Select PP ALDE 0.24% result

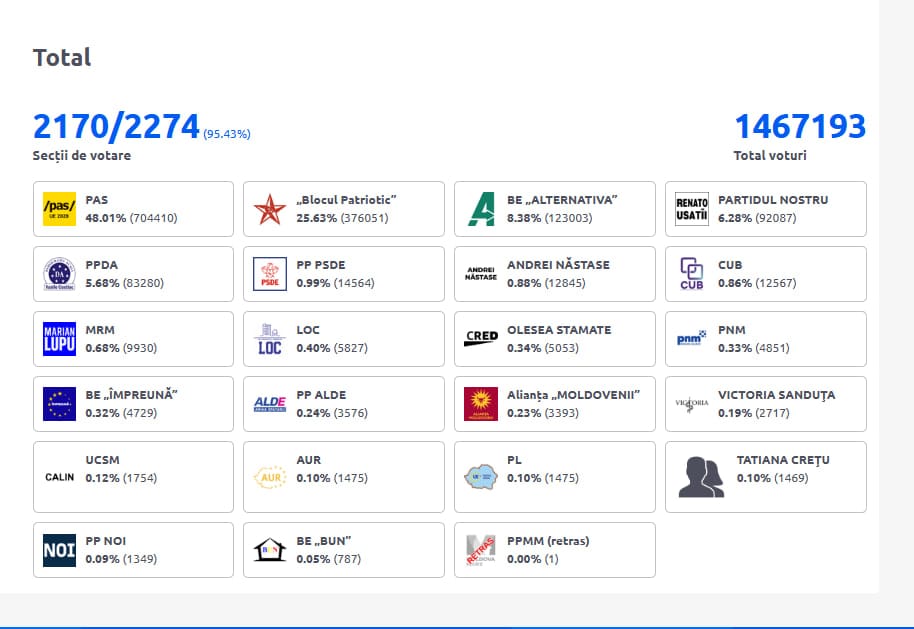click(332, 413)
